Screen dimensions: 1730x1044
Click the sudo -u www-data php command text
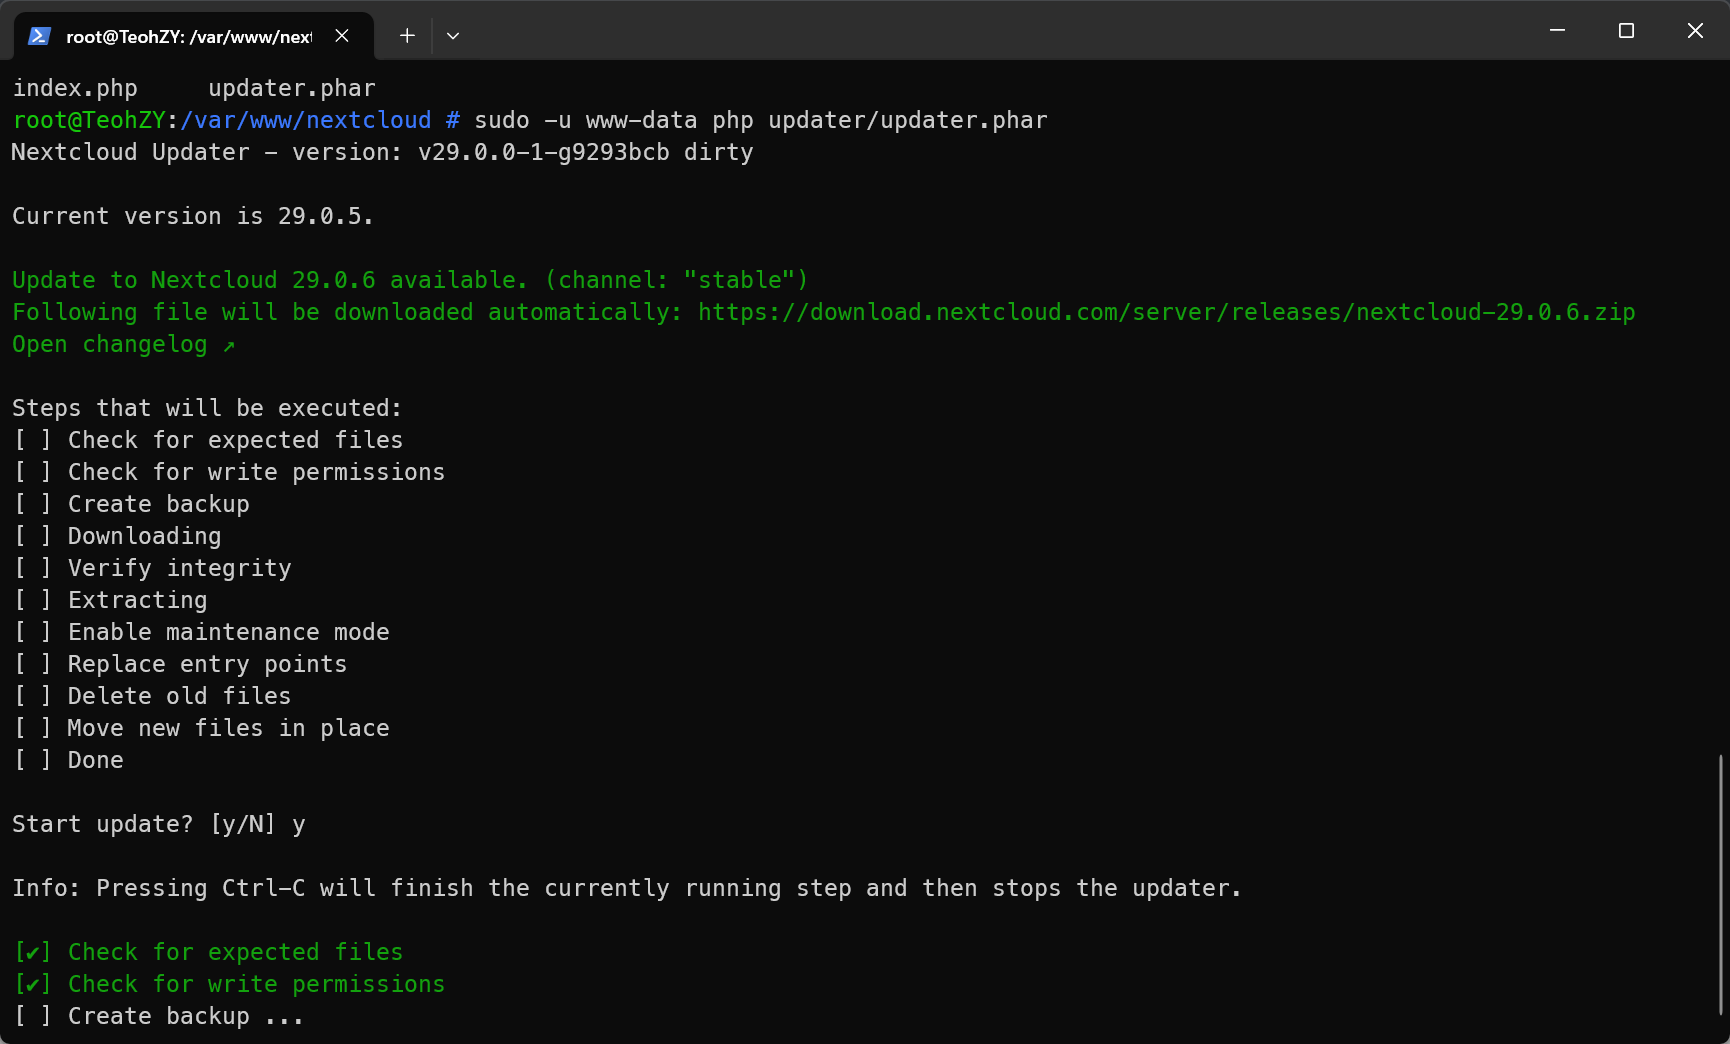coord(761,120)
